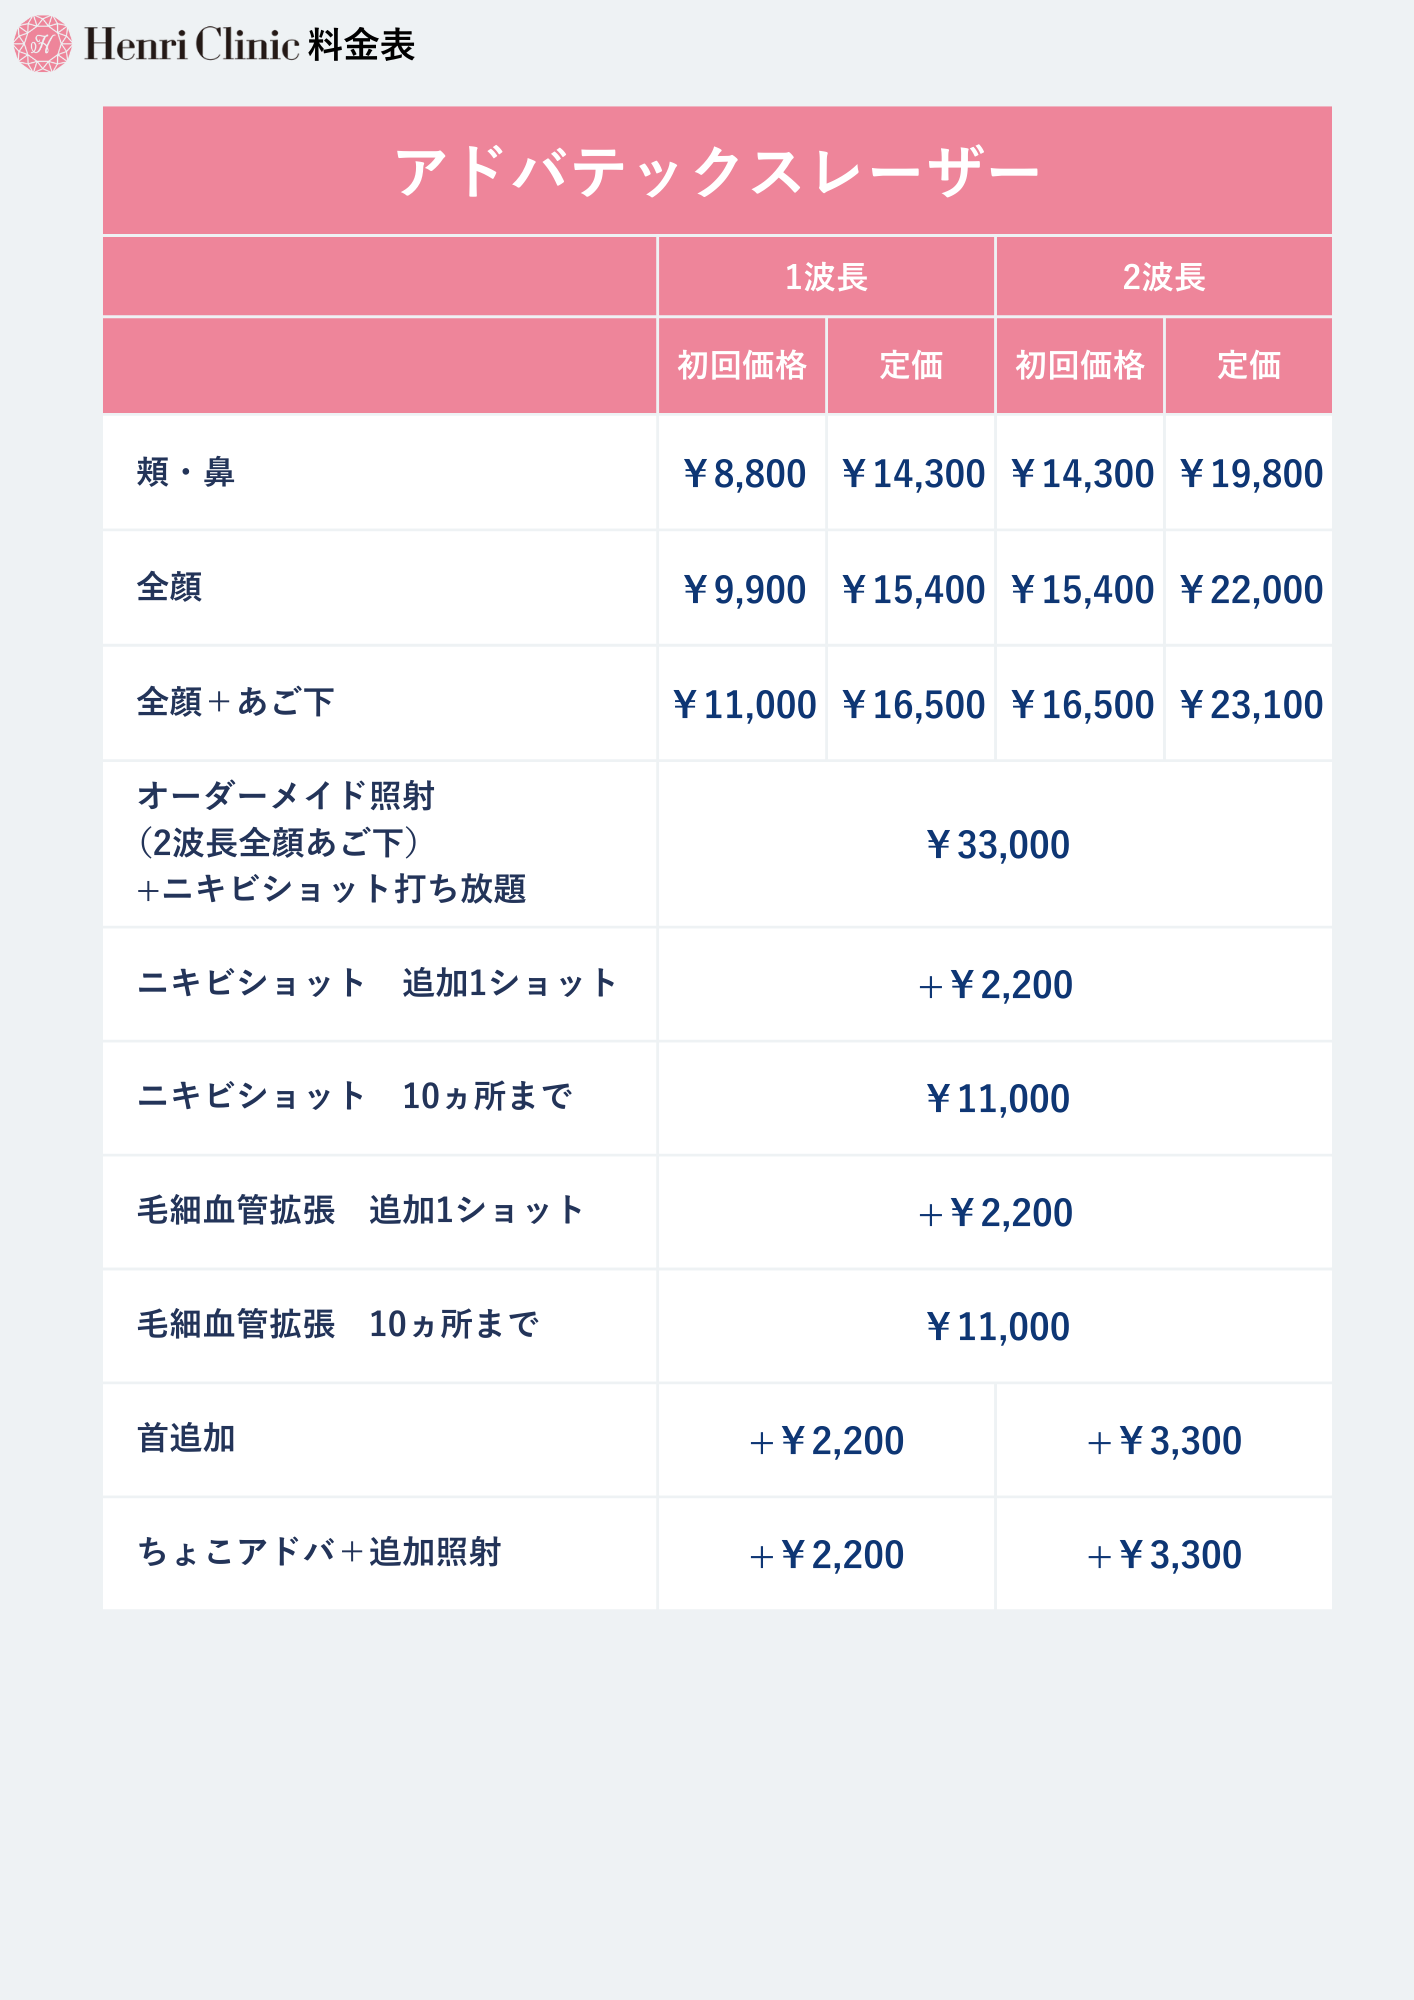1414x2000 pixels.
Task: Click the 首追加 +¥3,300 price
Action: click(x=1164, y=1441)
